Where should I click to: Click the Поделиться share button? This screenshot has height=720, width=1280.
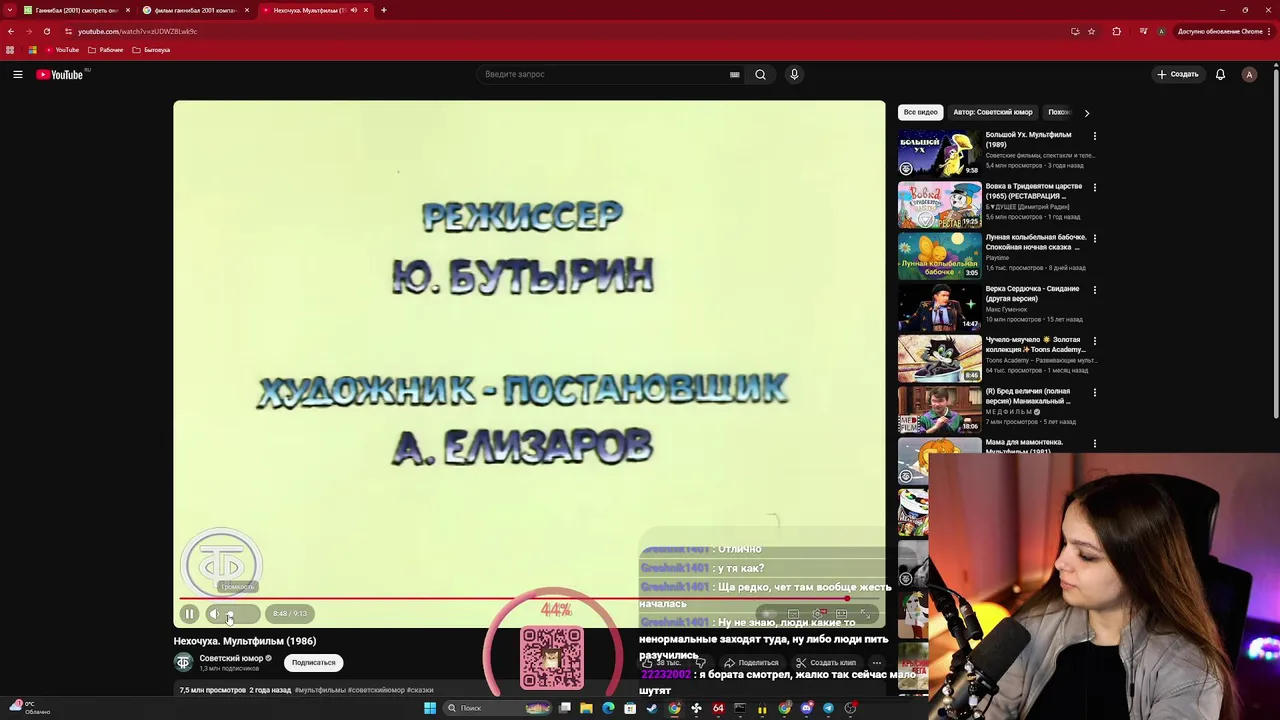pos(751,662)
